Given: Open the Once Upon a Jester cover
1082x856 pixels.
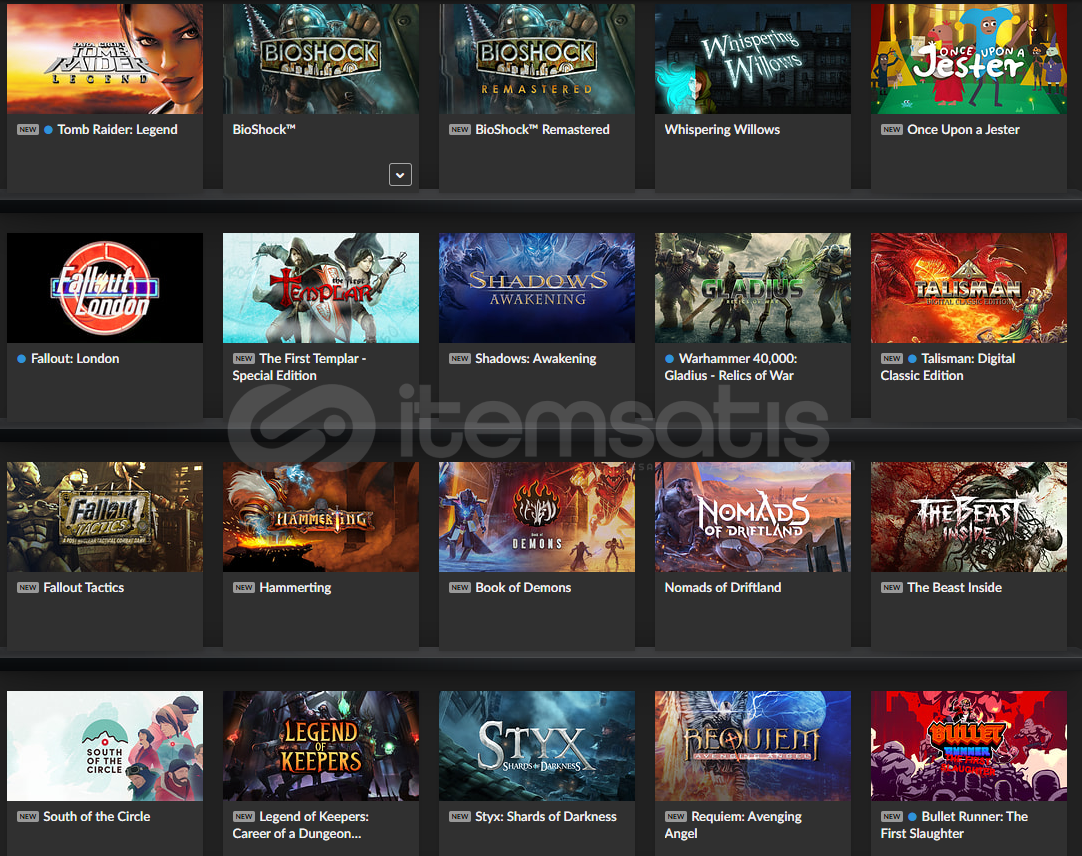Looking at the screenshot, I should pos(969,58).
